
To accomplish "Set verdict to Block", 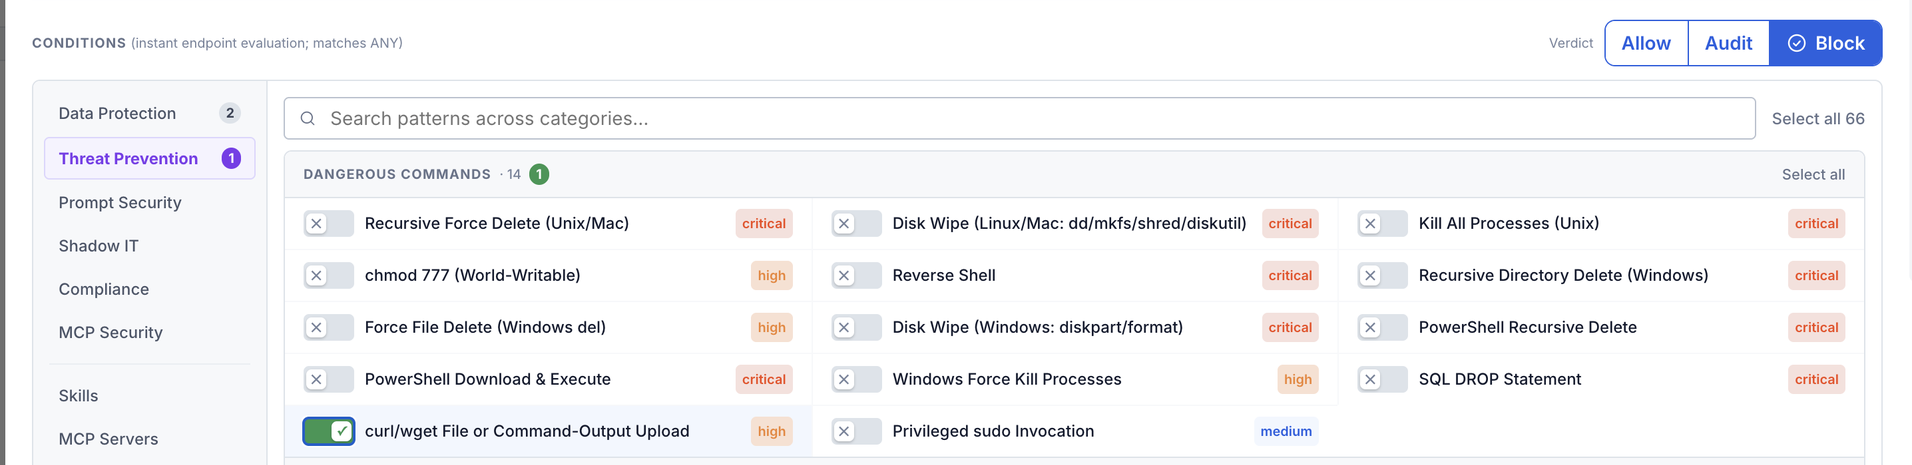I will click(1826, 43).
